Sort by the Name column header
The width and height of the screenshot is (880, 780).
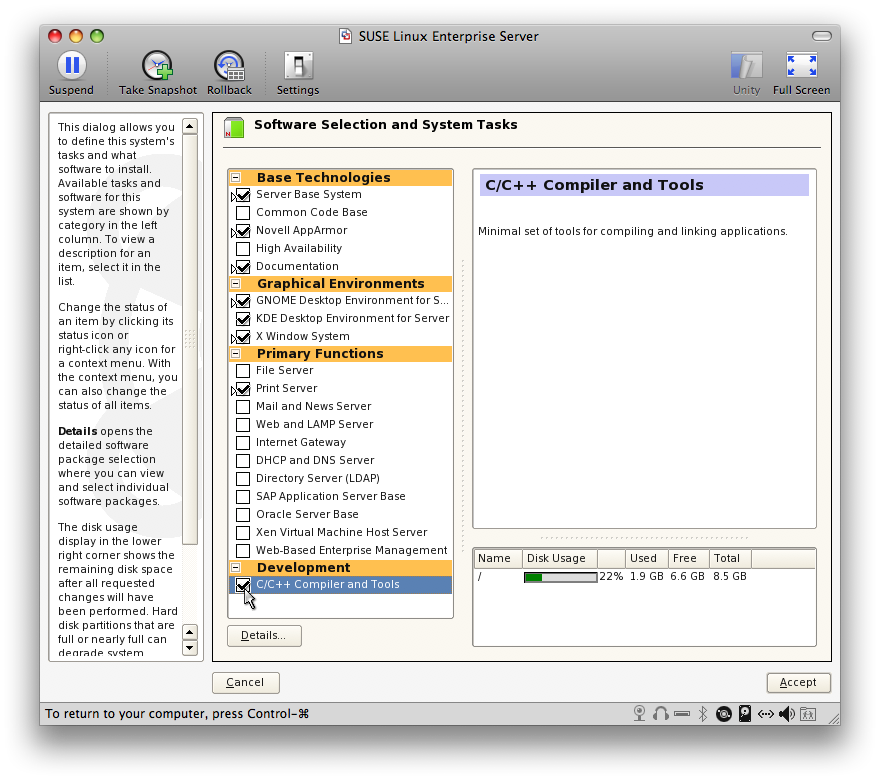click(498, 558)
